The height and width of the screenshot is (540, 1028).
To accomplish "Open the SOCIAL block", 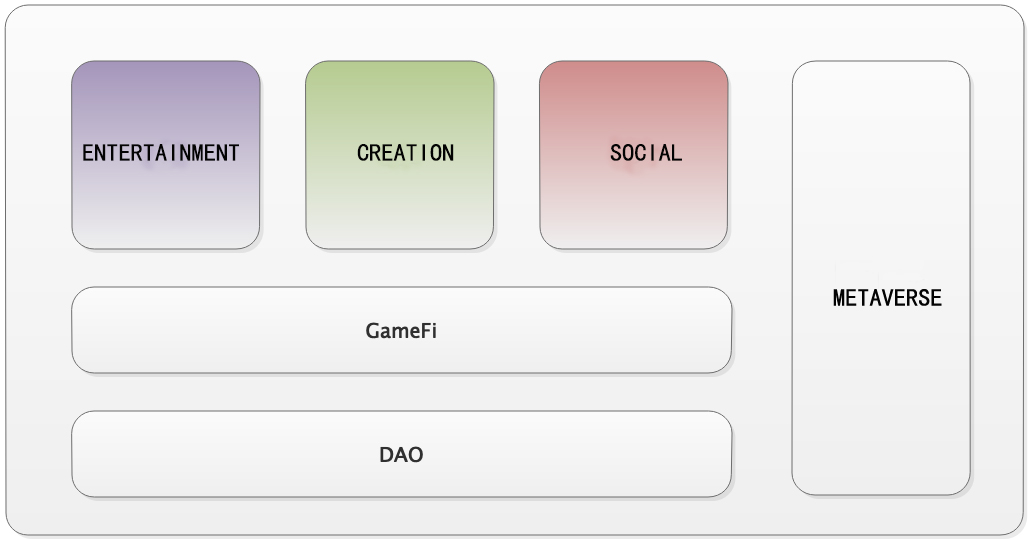I will (x=633, y=155).
